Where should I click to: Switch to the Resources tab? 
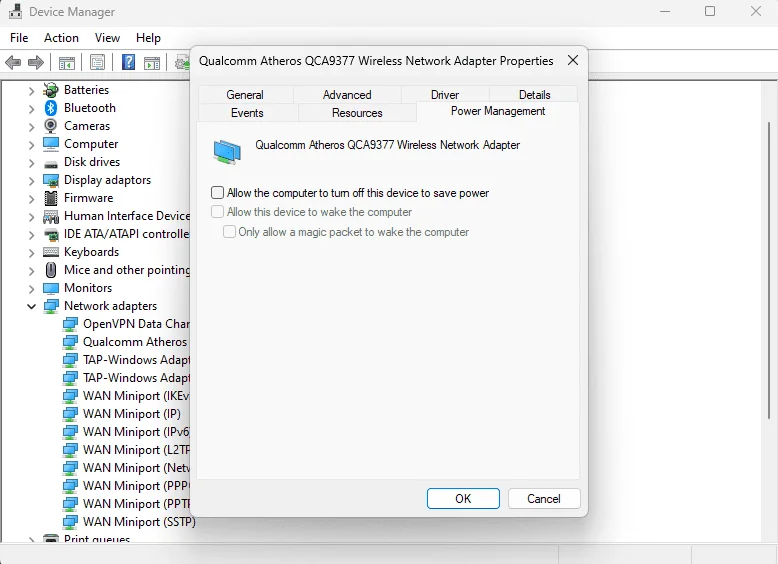[x=357, y=113]
